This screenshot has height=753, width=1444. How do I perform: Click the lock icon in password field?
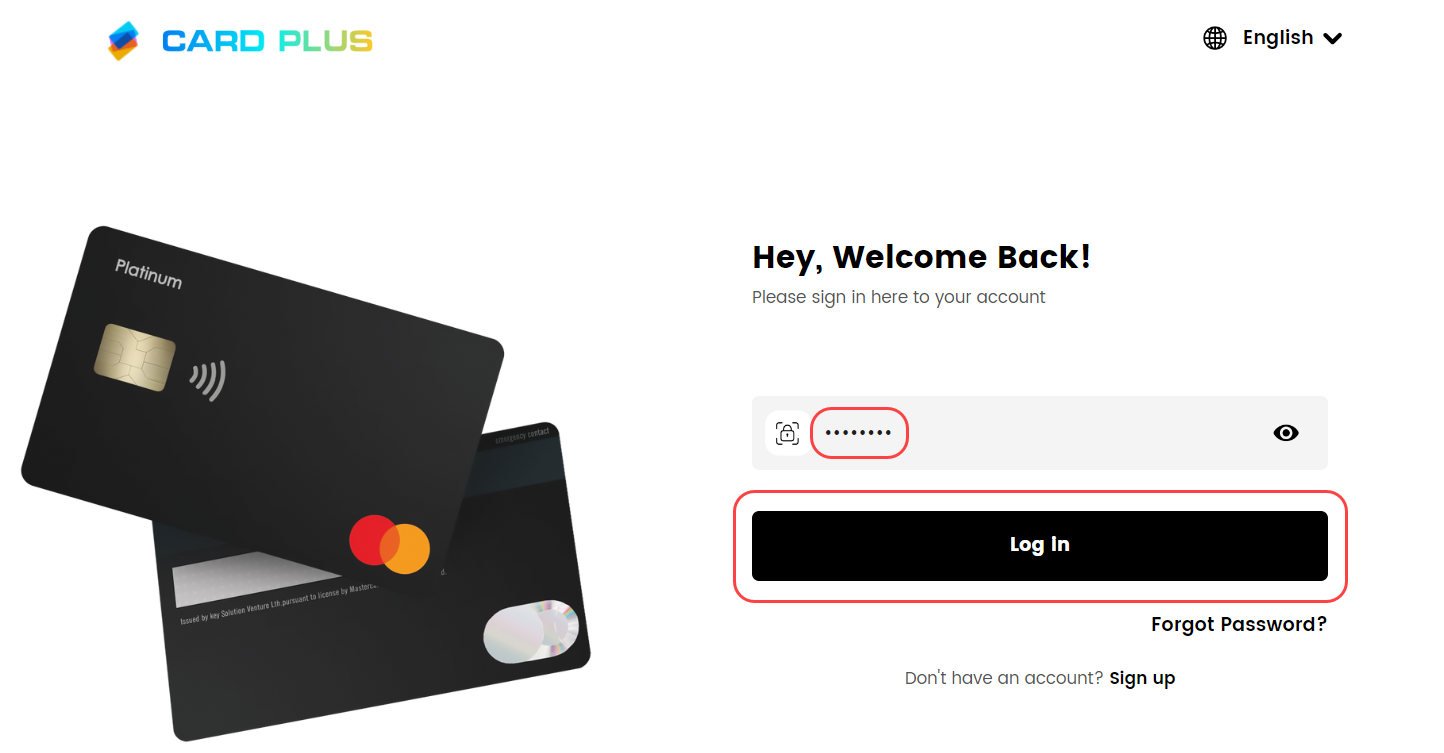click(x=788, y=433)
